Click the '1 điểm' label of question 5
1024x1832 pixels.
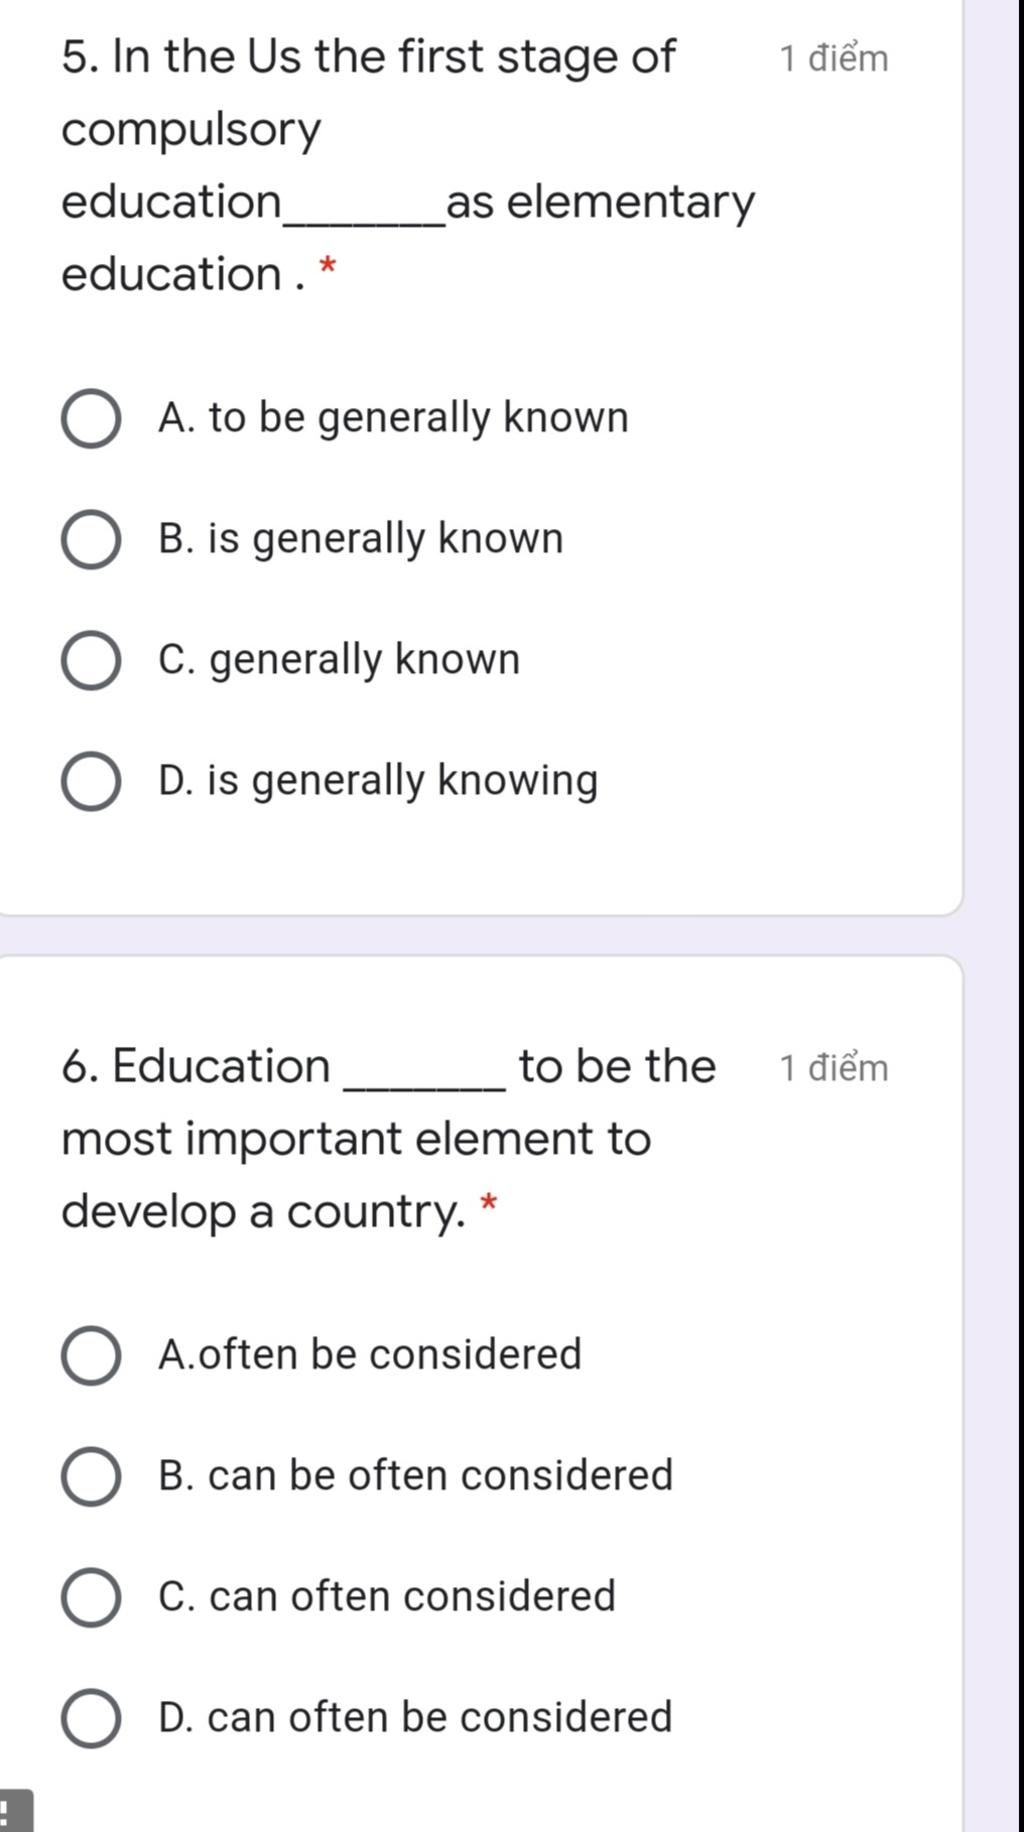[x=834, y=59]
